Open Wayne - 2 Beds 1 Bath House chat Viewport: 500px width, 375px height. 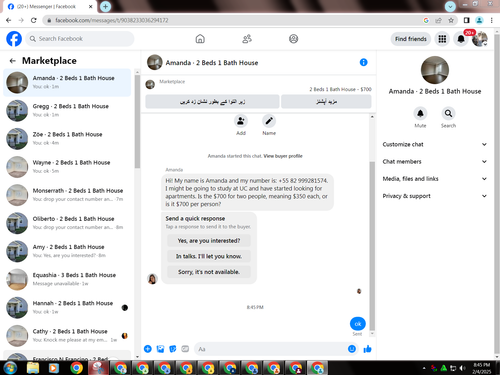67,167
